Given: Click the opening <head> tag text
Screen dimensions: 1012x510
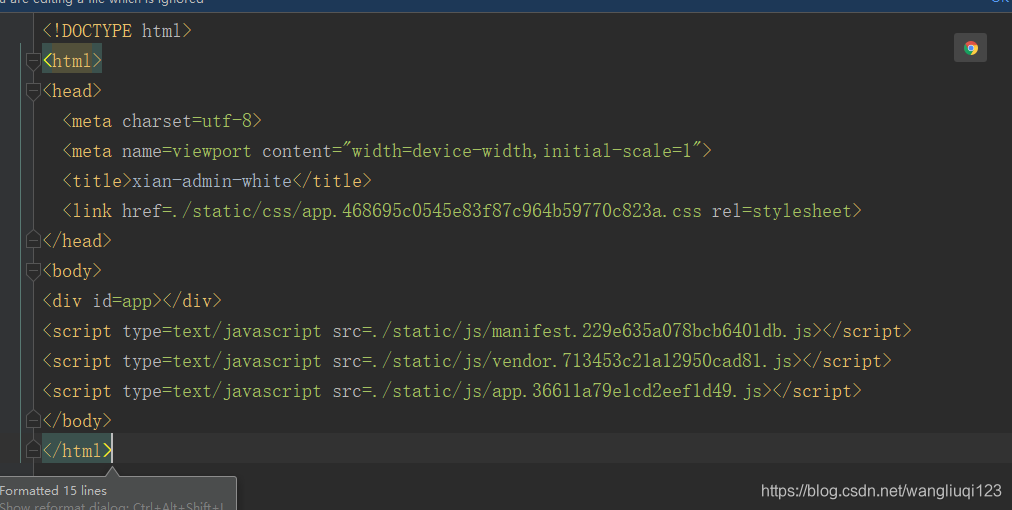Looking at the screenshot, I should pyautogui.click(x=72, y=91).
